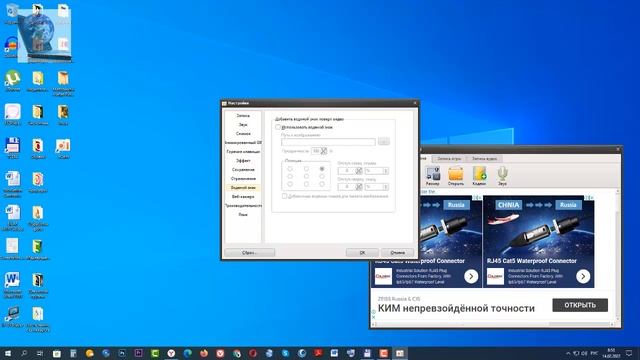Viewport: 640px width, 360px height.
Task: Click the Открыть folder icon in oCam
Action: coord(456,176)
